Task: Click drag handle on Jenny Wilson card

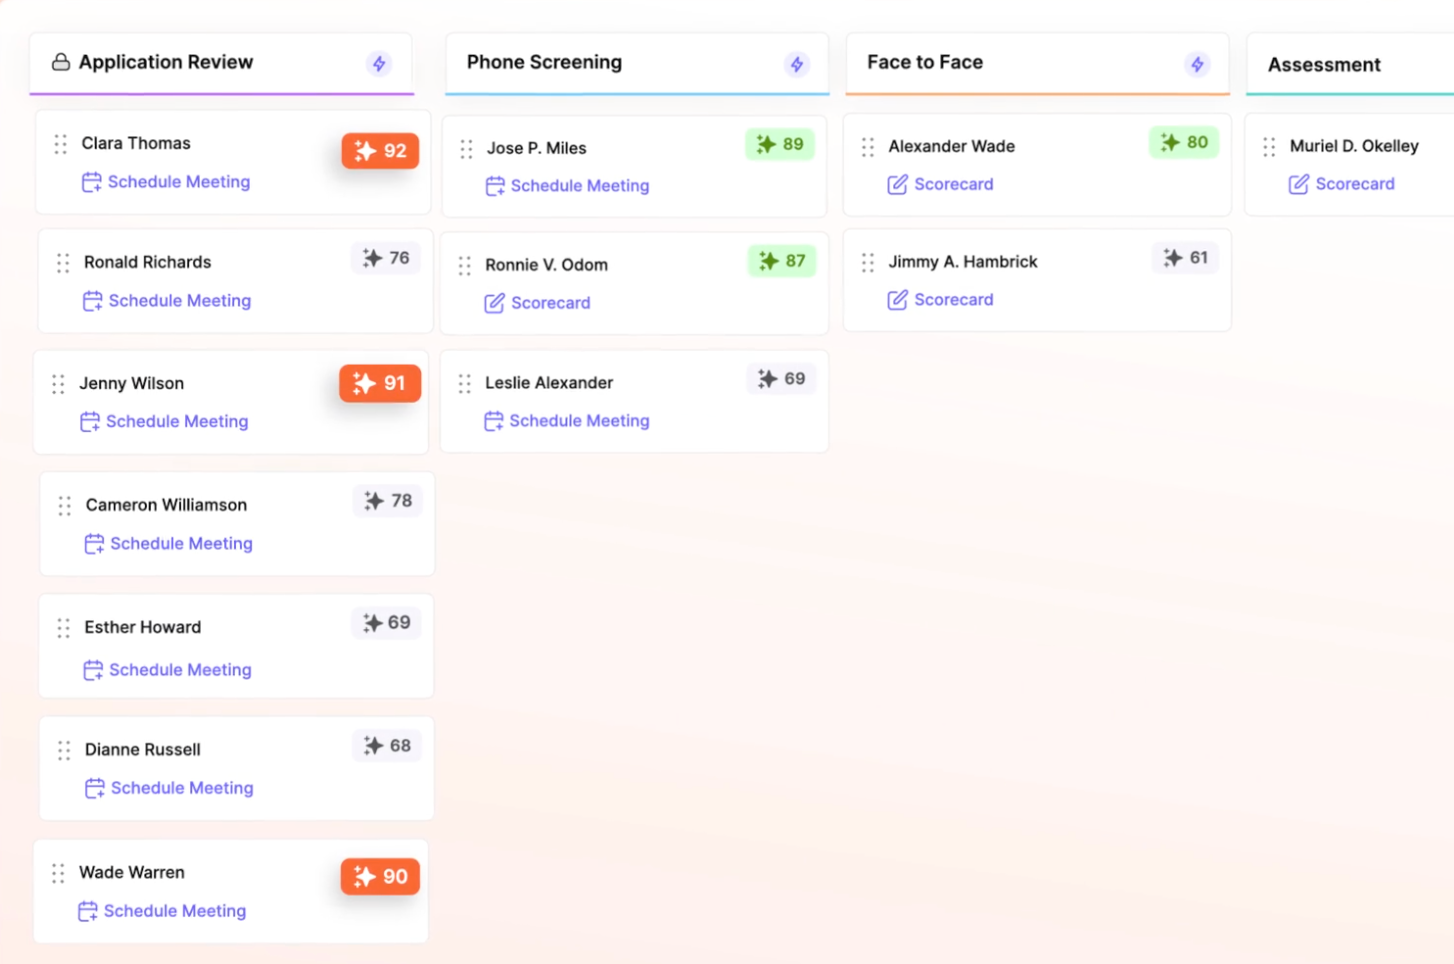Action: tap(58, 384)
